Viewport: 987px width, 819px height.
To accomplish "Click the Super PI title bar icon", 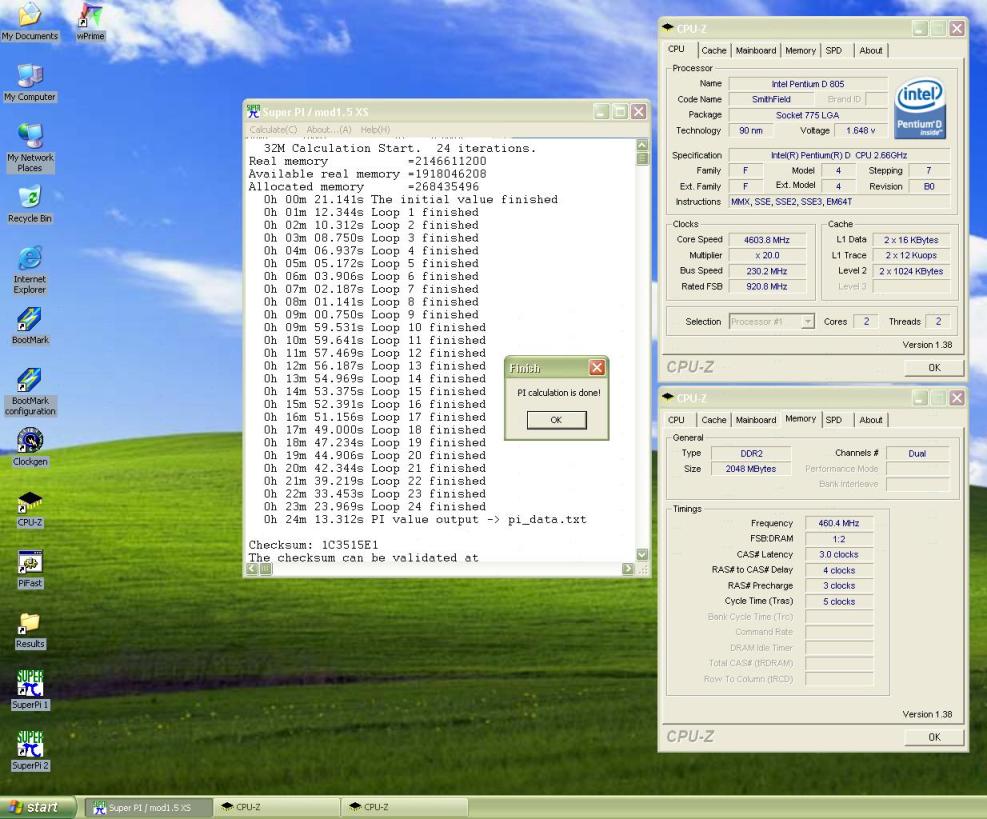I will click(253, 111).
